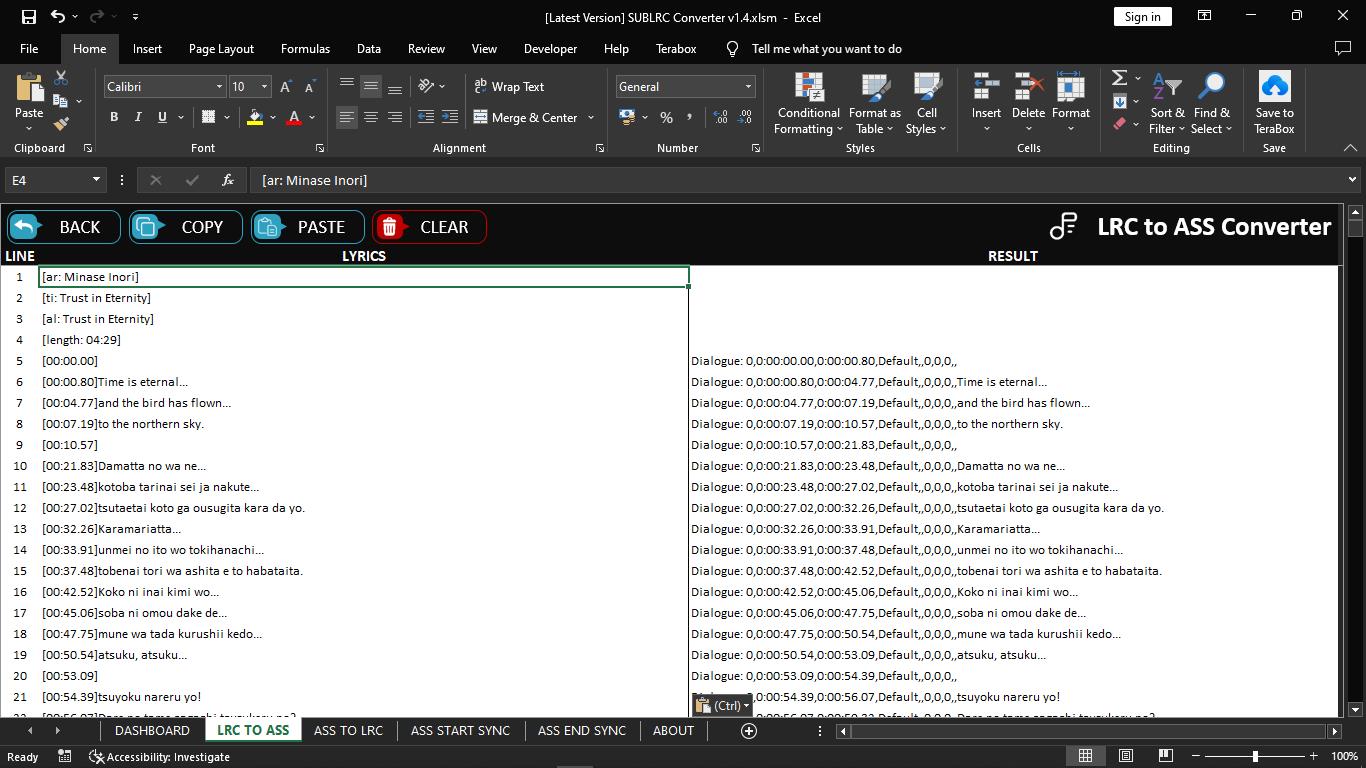Open Customize Quick Access Toolbar dropdown
This screenshot has height=768, width=1366.
(x=135, y=16)
